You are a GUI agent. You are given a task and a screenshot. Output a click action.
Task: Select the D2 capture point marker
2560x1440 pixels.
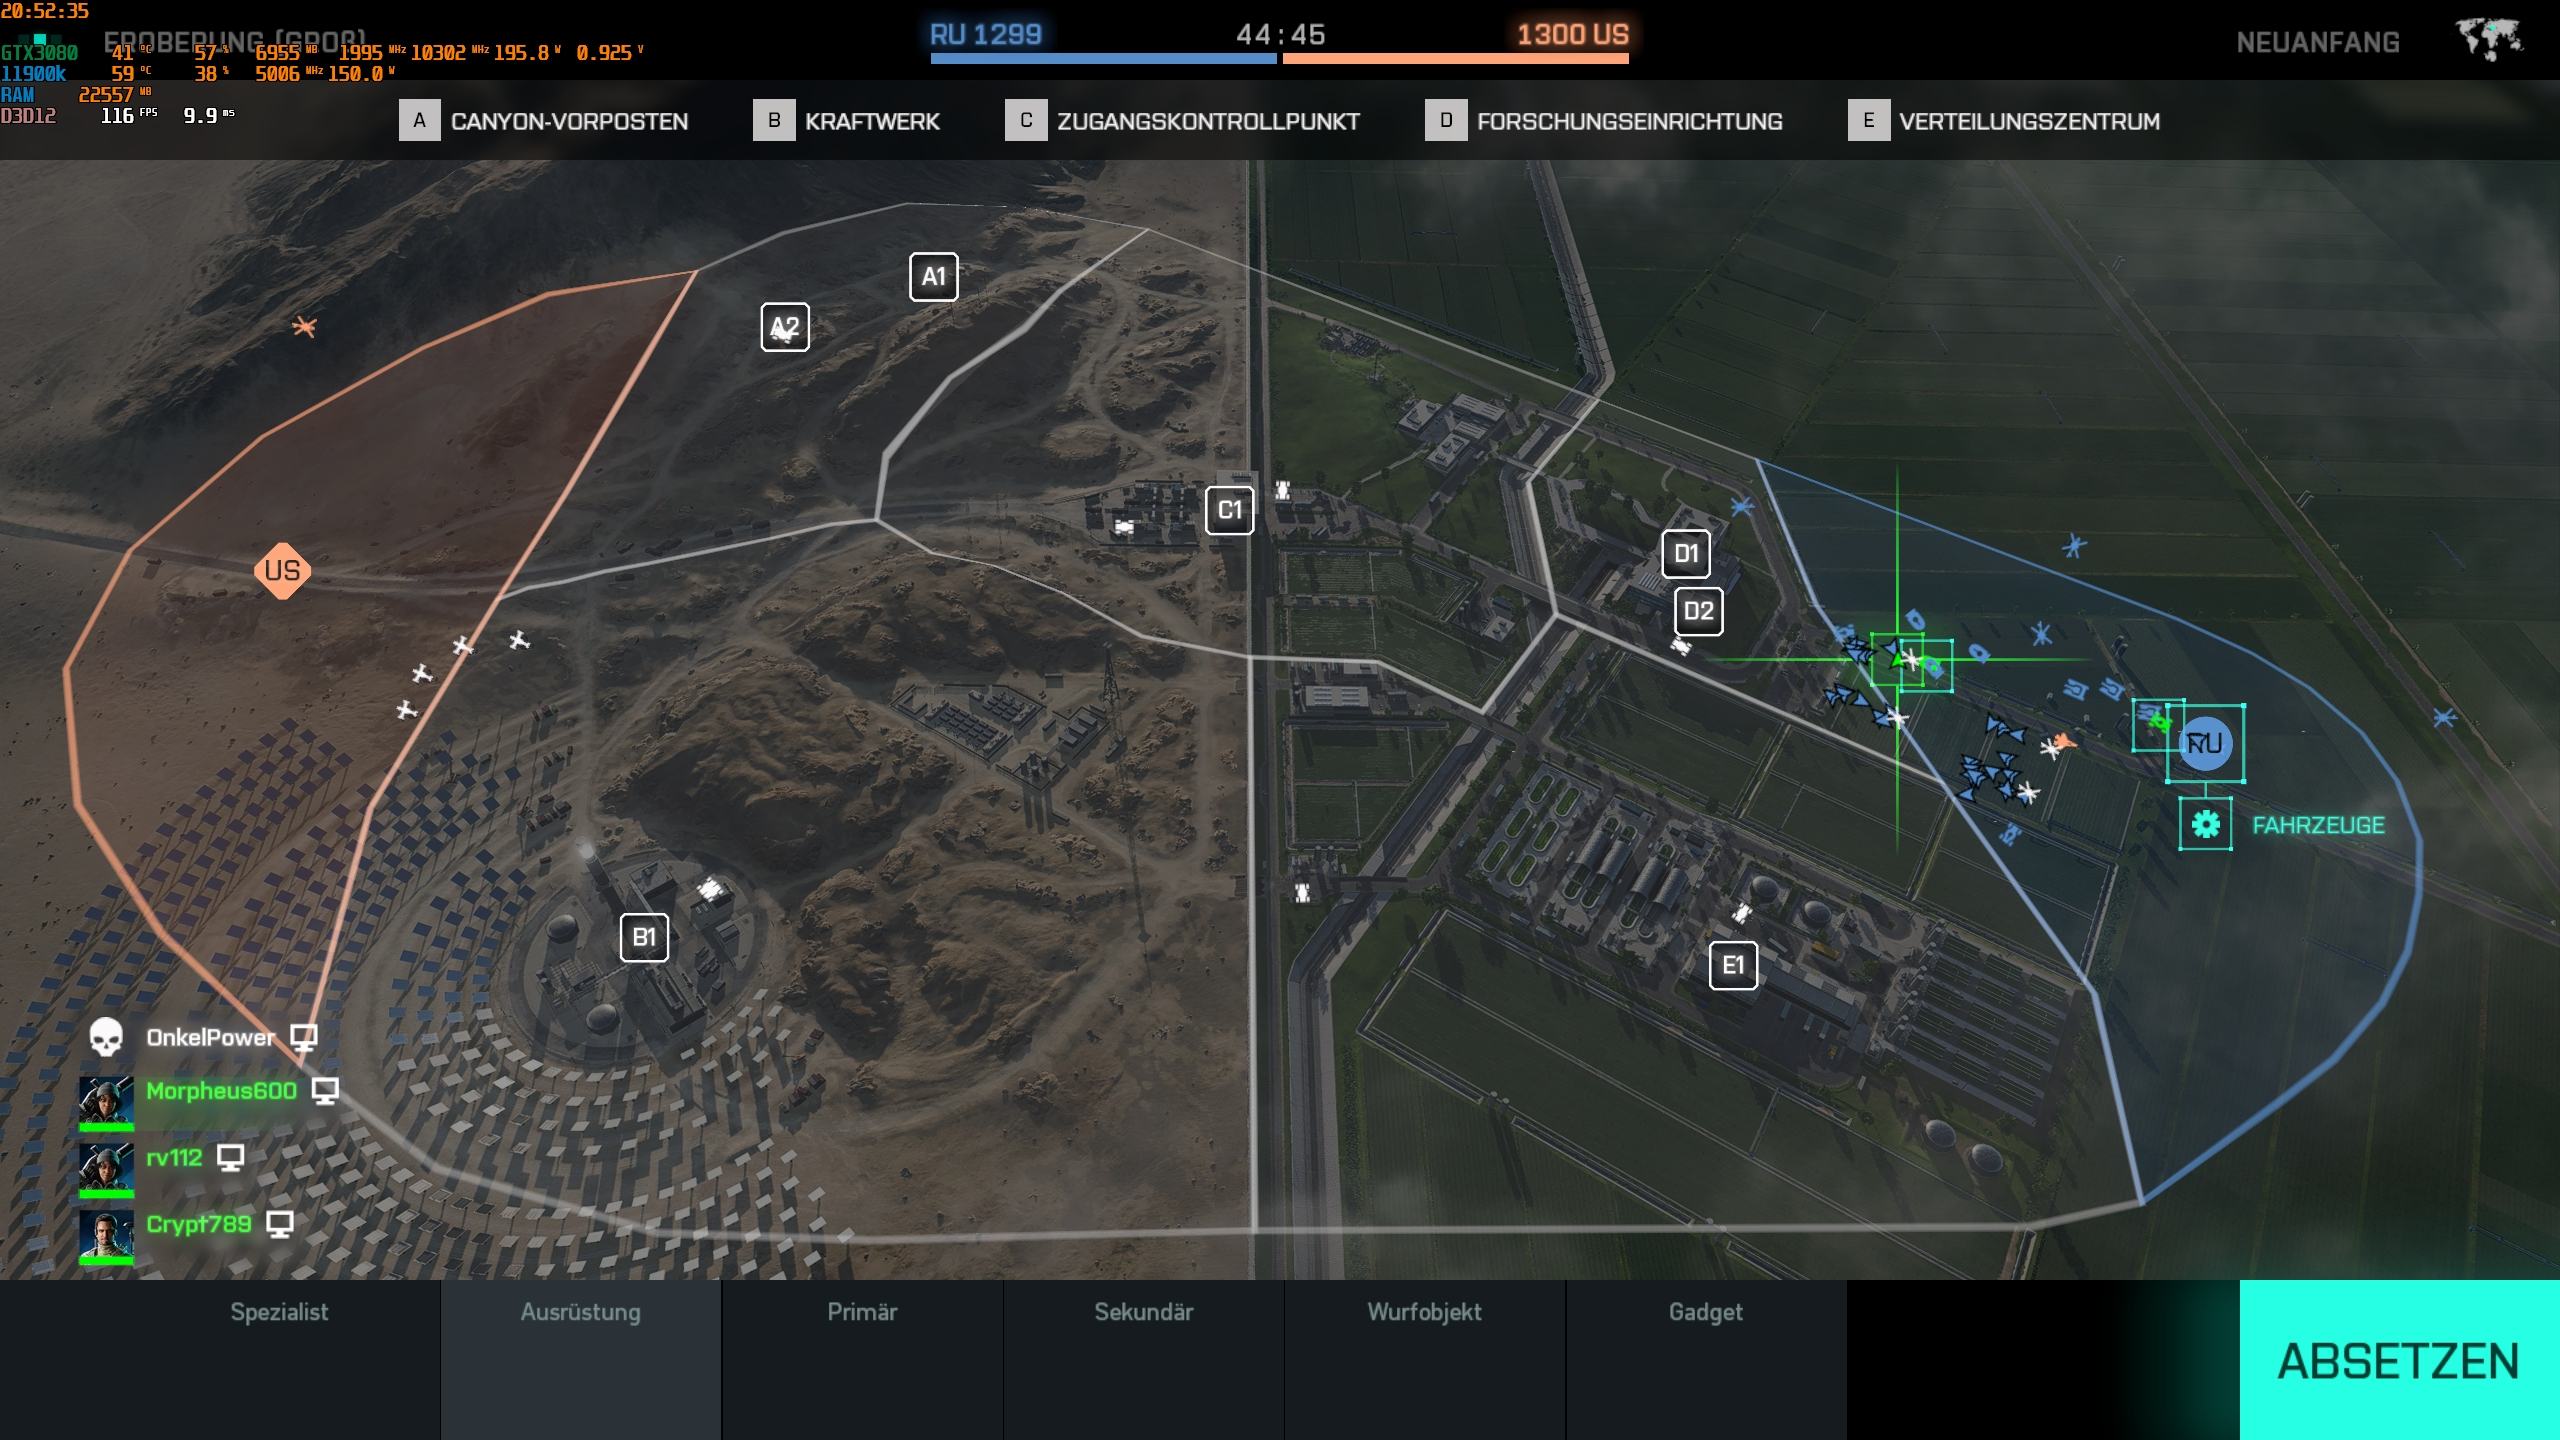click(x=1698, y=611)
